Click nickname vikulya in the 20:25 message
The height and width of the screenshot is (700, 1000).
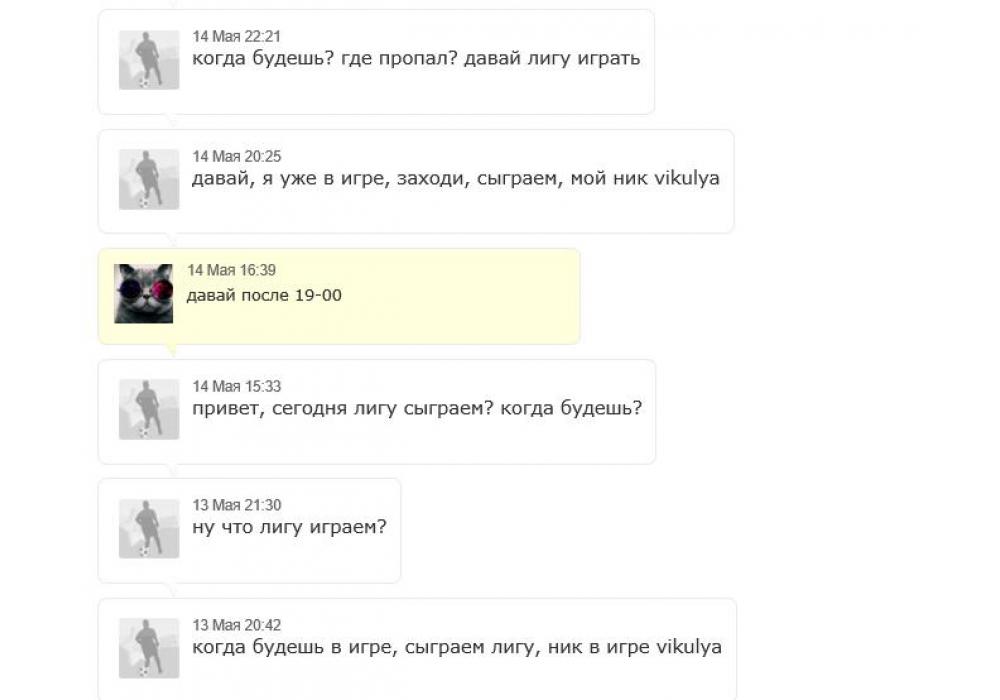tap(686, 179)
